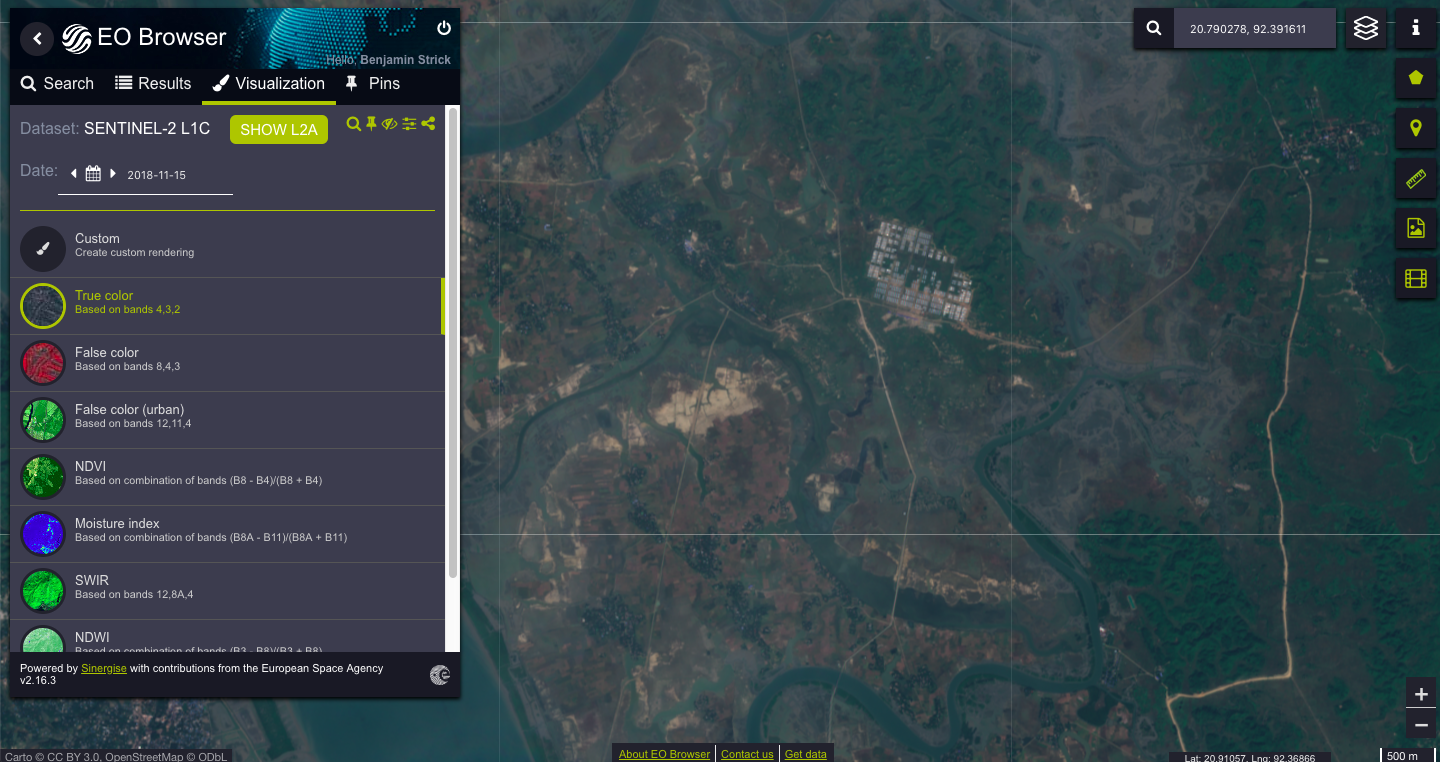Open map layers selector
The width and height of the screenshot is (1440, 762).
1366,29
